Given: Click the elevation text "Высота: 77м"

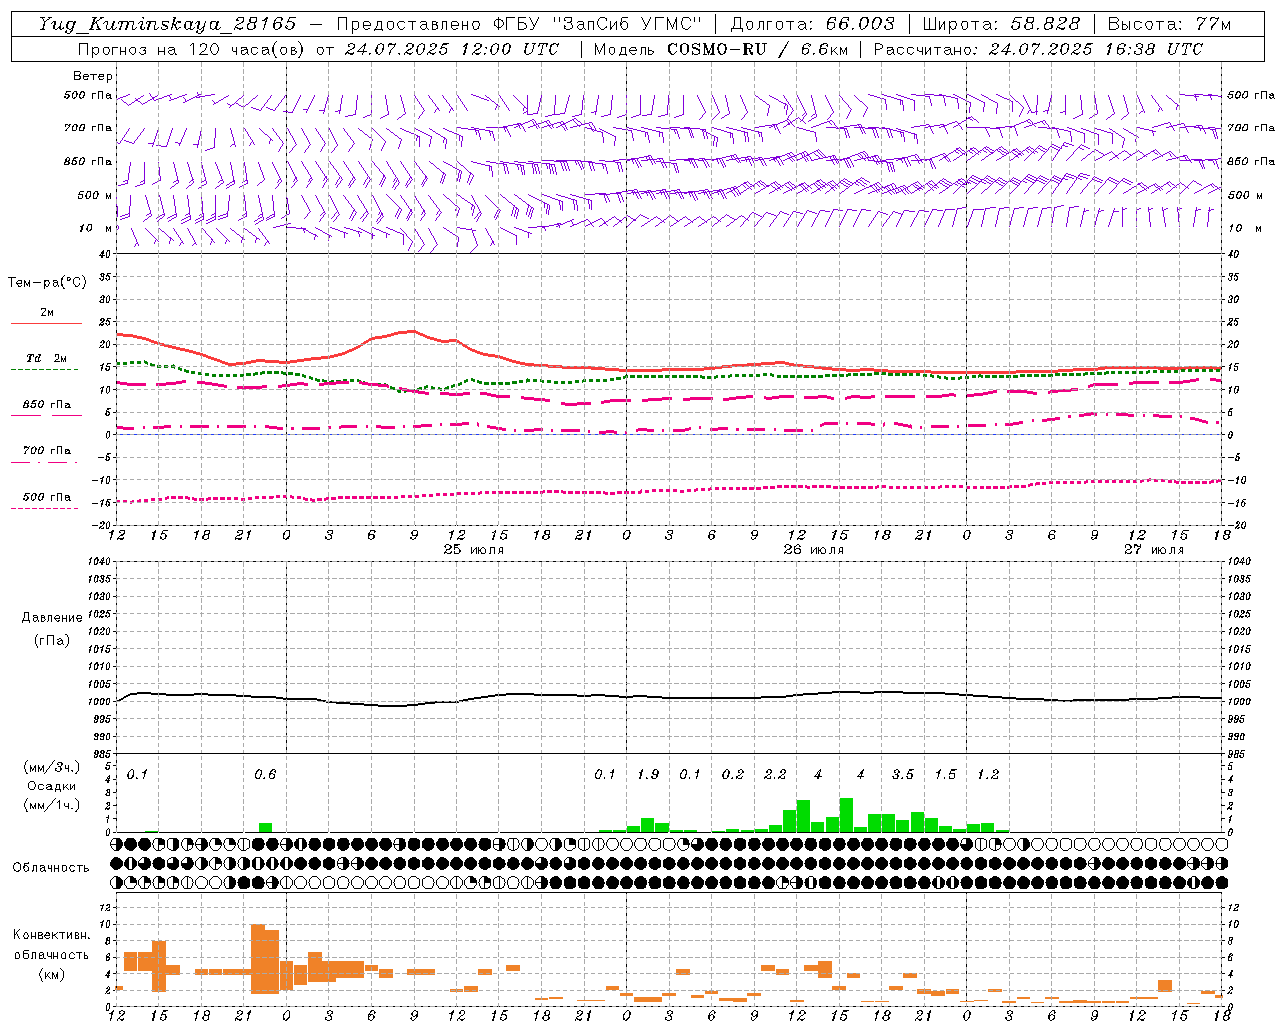Looking at the screenshot, I should (x=1169, y=24).
